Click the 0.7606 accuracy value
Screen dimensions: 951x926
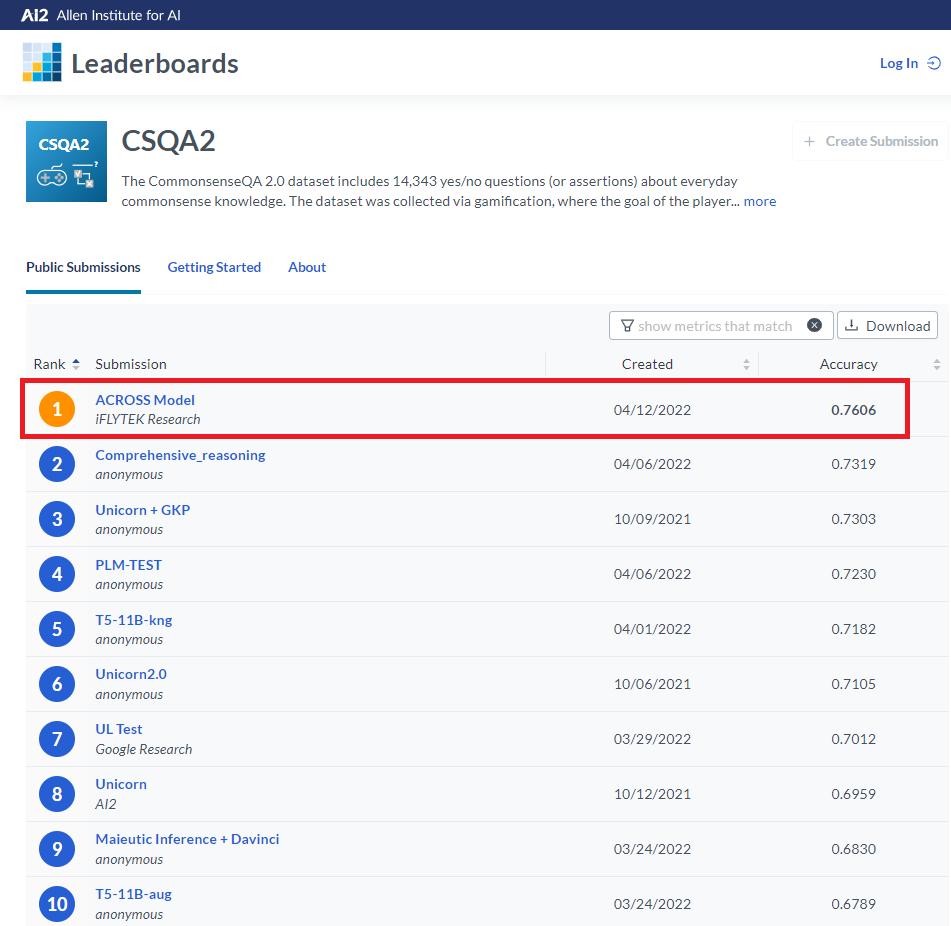click(853, 410)
